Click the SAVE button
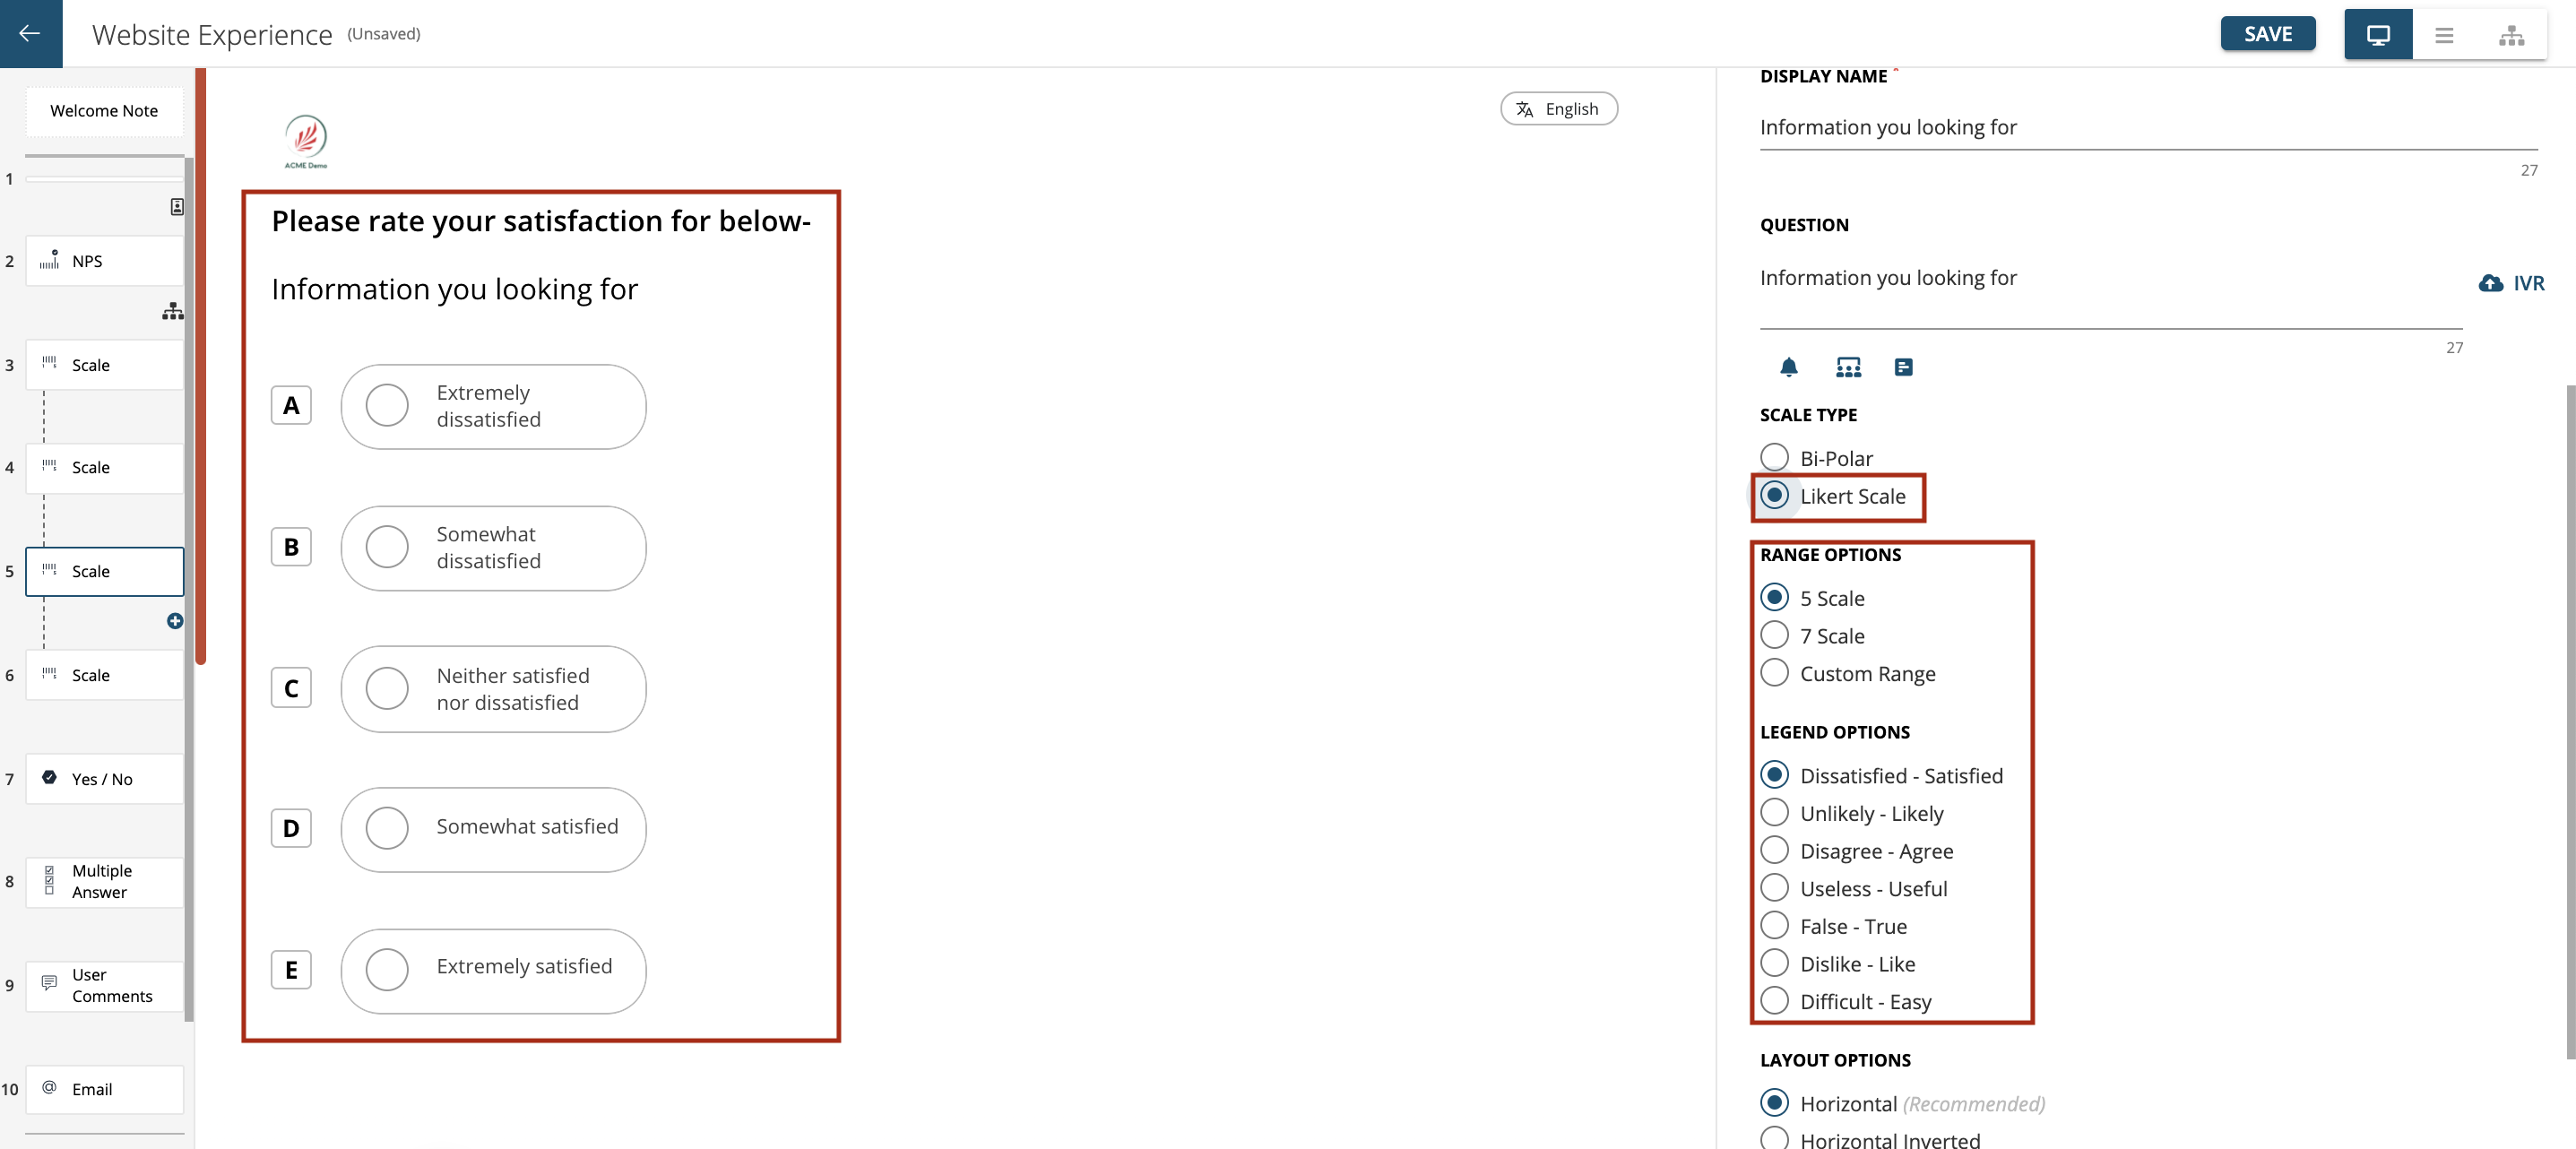The height and width of the screenshot is (1149, 2576). [2267, 30]
